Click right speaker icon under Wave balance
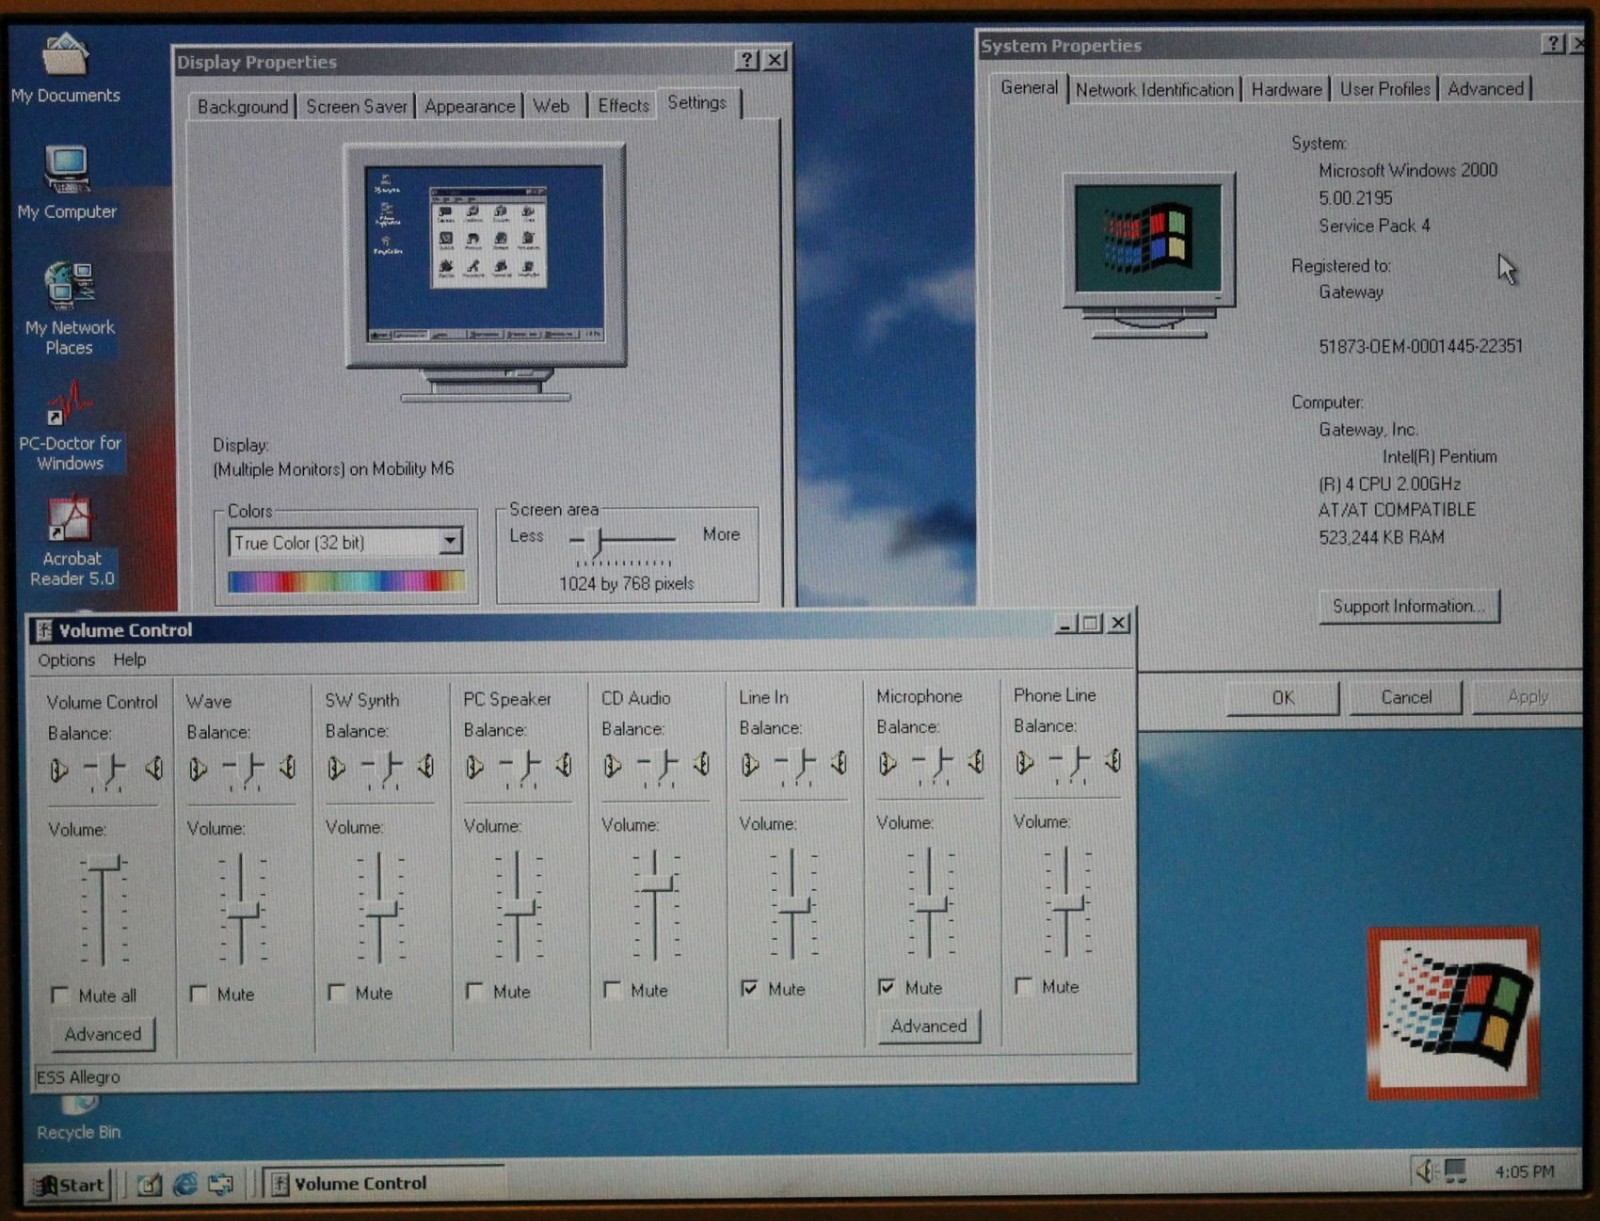Screen dimensions: 1600x1221 (288, 767)
